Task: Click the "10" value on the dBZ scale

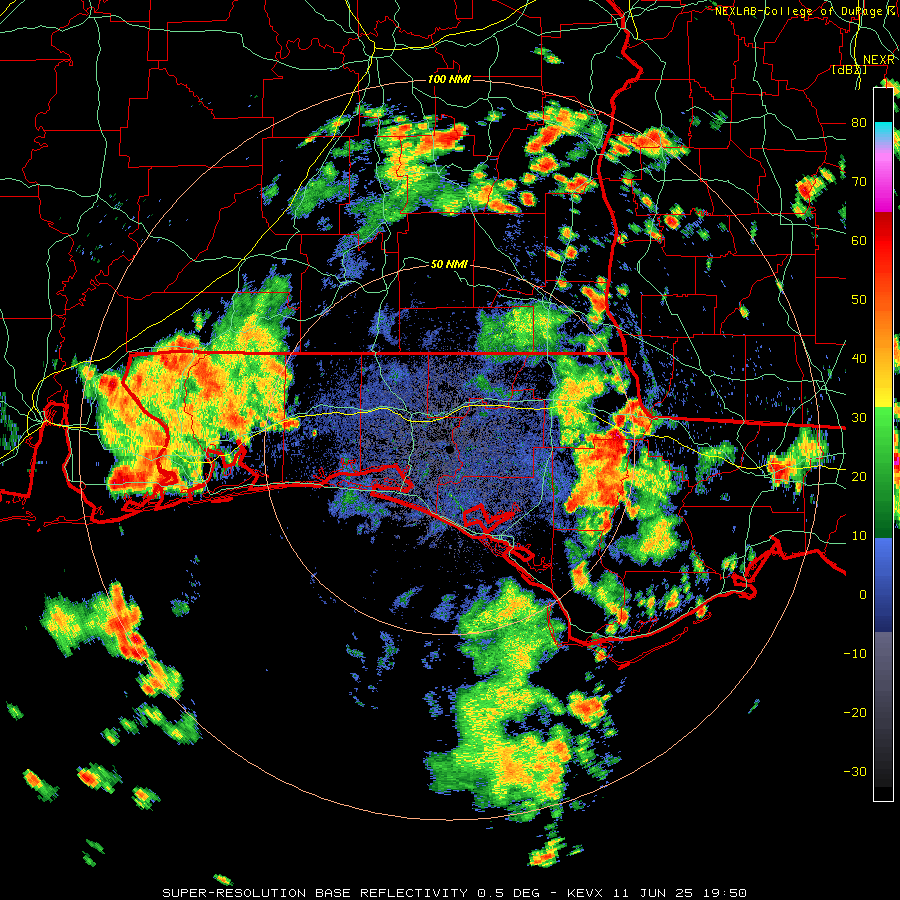Action: [859, 536]
